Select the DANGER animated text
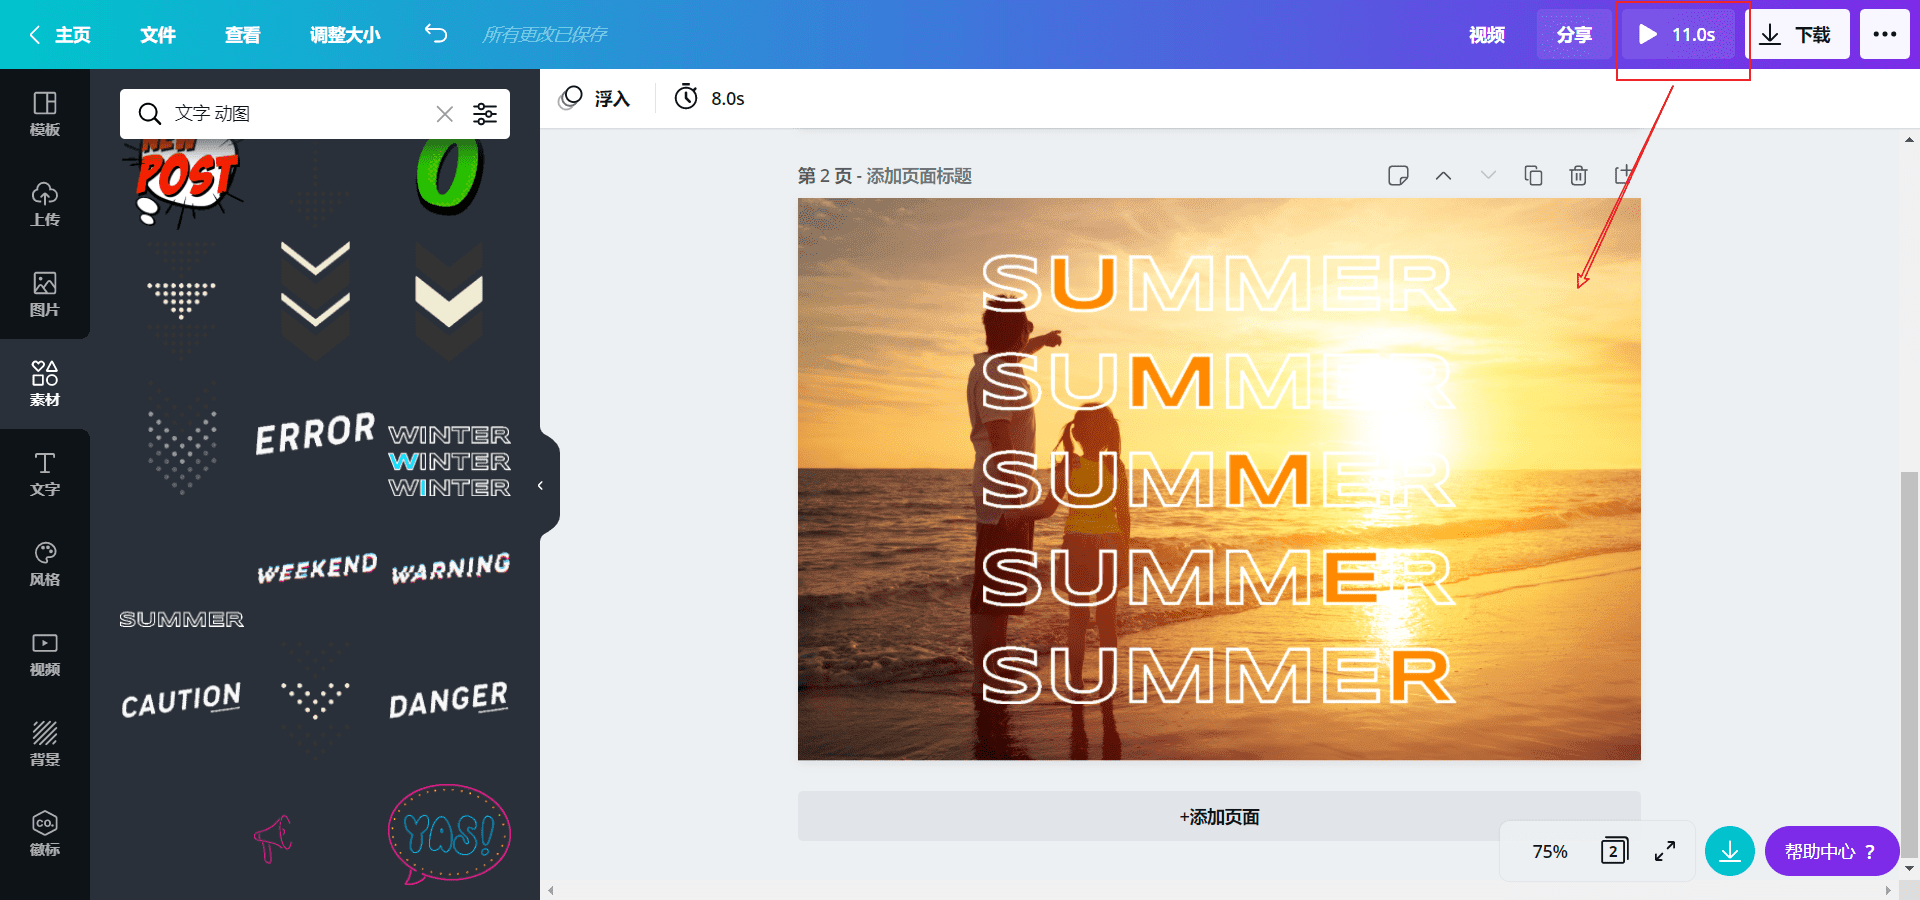 (449, 700)
